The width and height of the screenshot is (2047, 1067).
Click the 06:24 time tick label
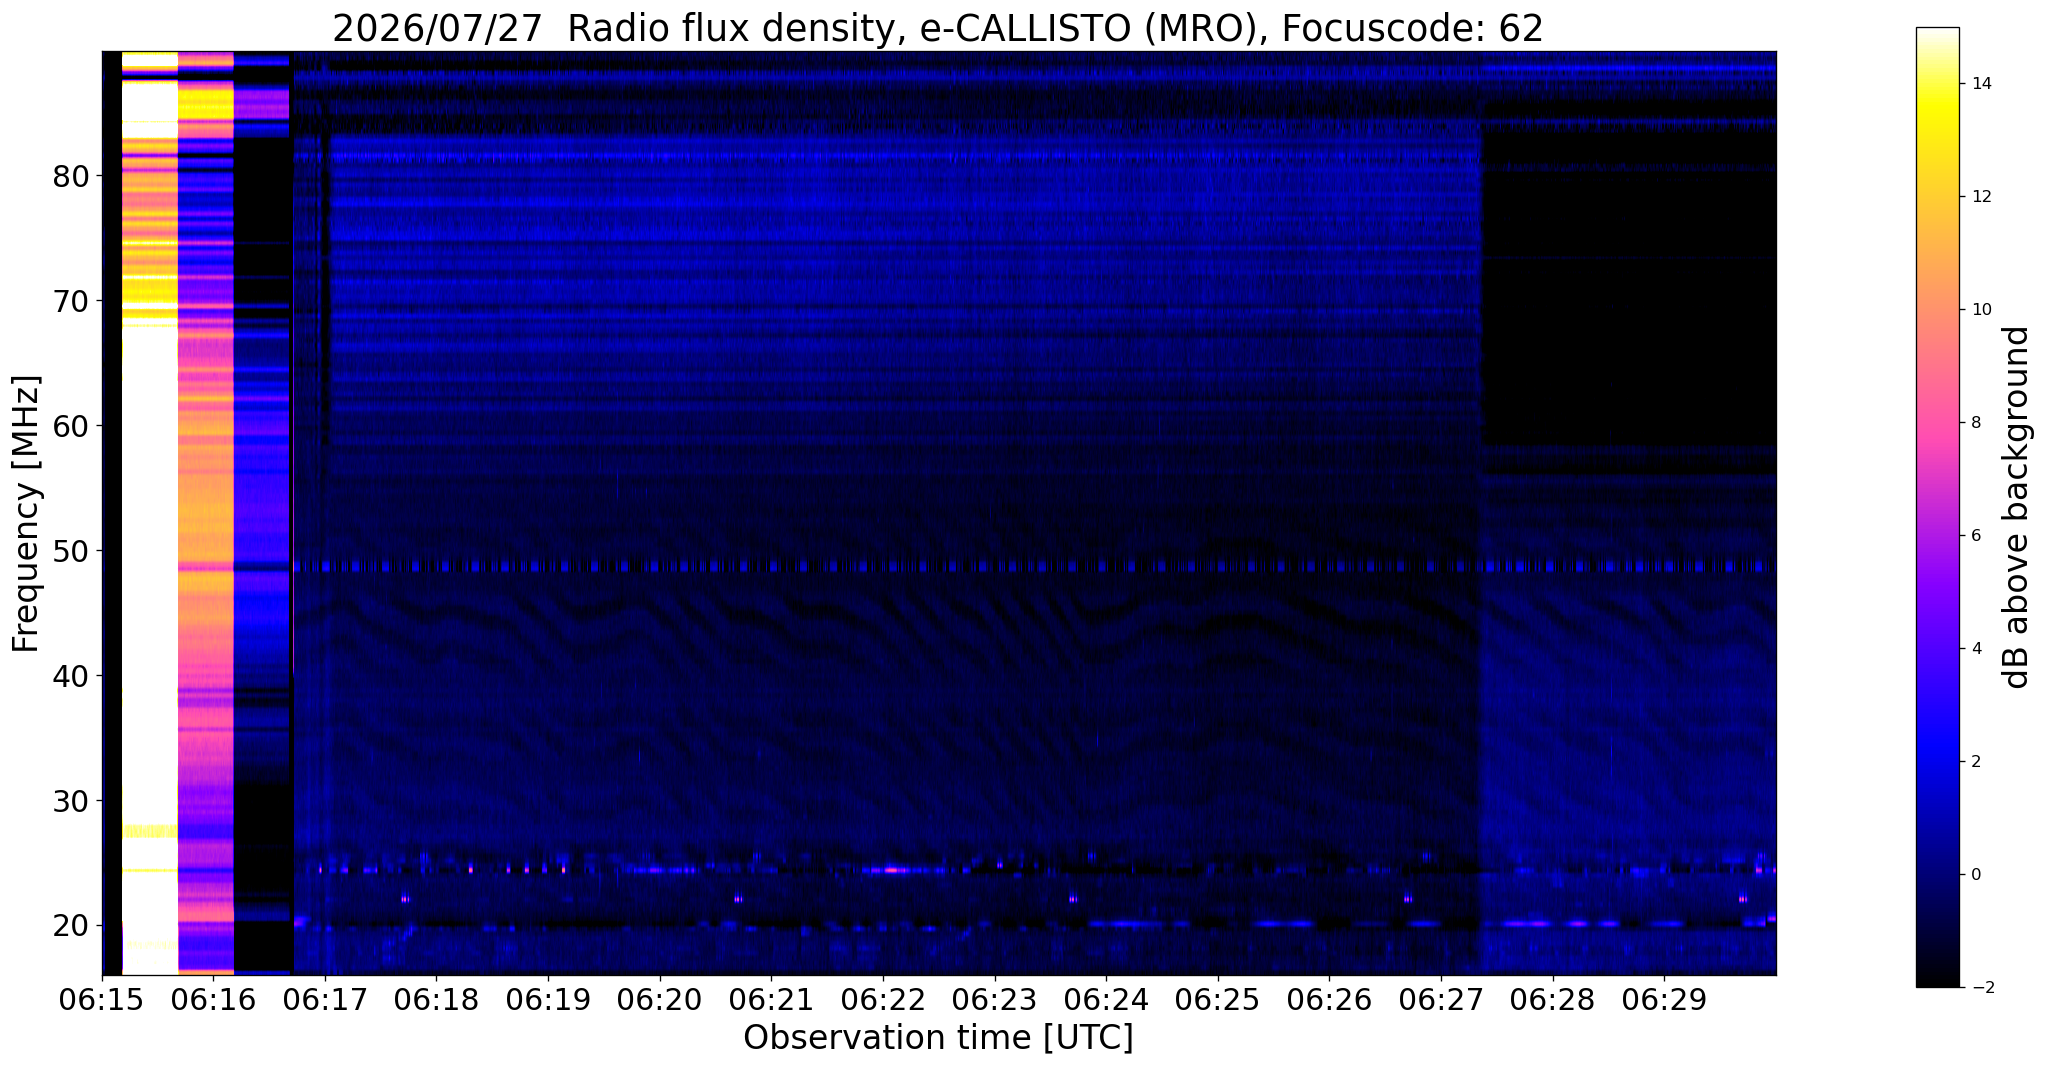(1107, 999)
